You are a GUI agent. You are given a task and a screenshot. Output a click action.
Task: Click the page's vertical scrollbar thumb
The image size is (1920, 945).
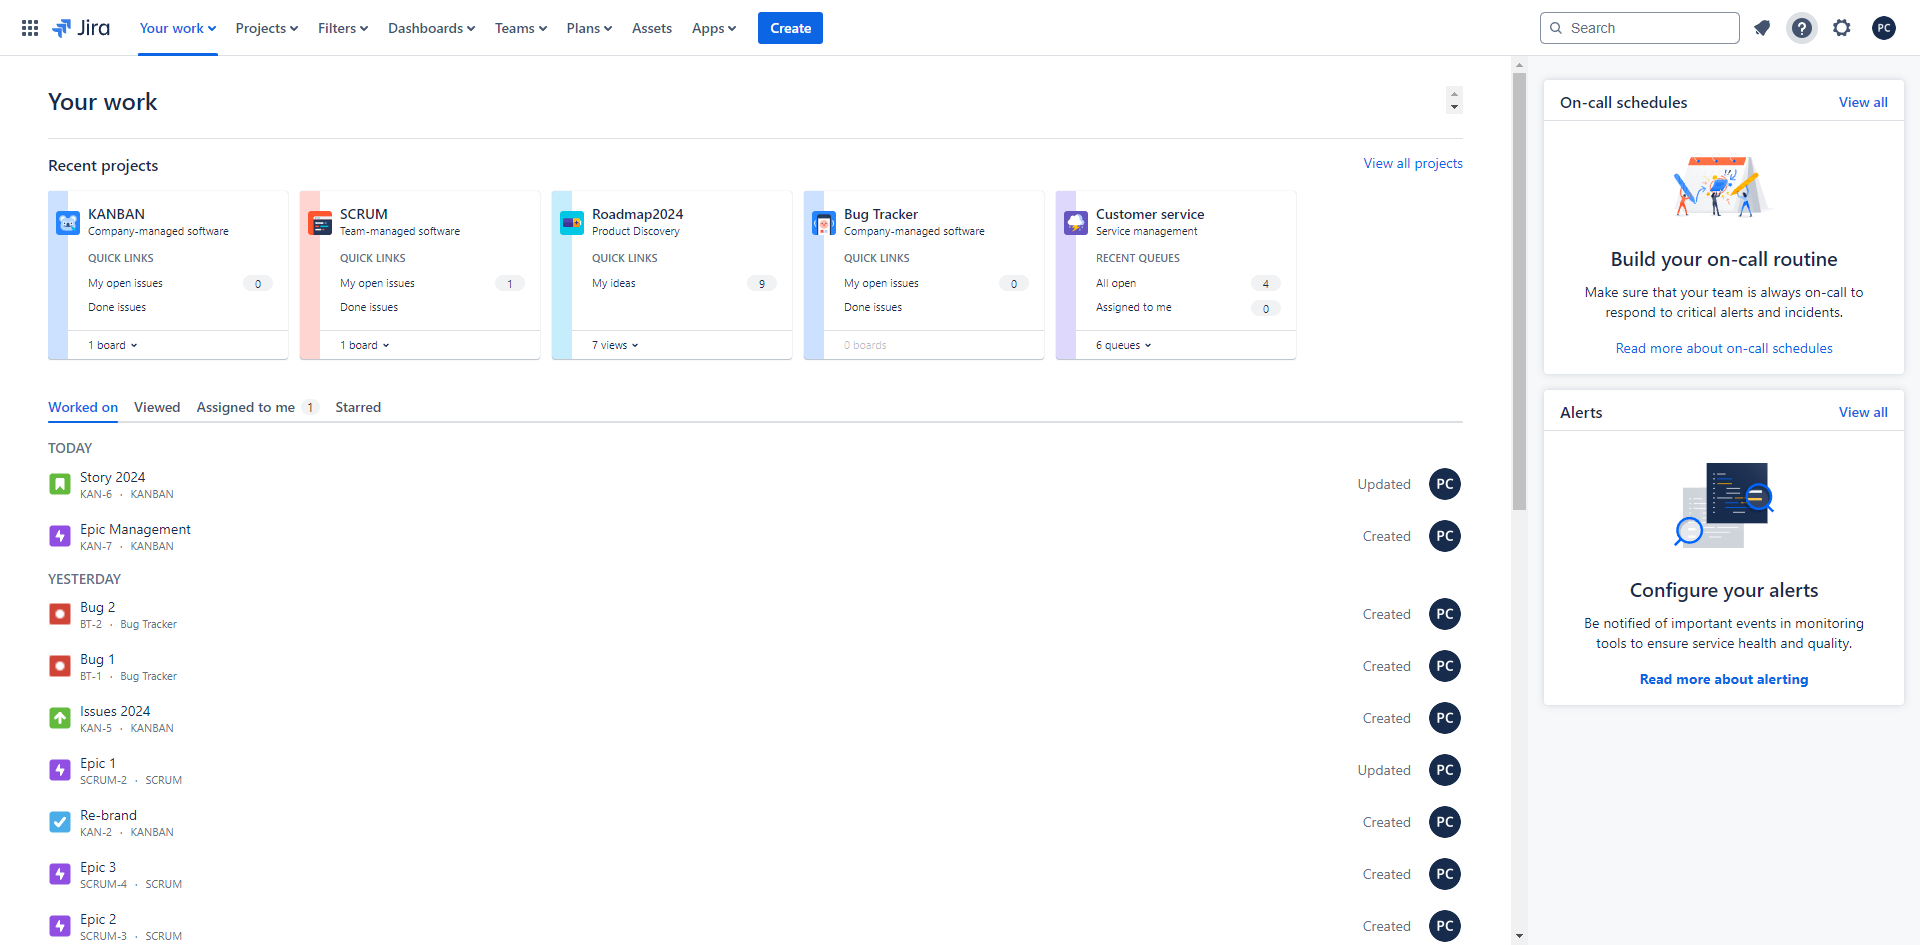click(1519, 290)
